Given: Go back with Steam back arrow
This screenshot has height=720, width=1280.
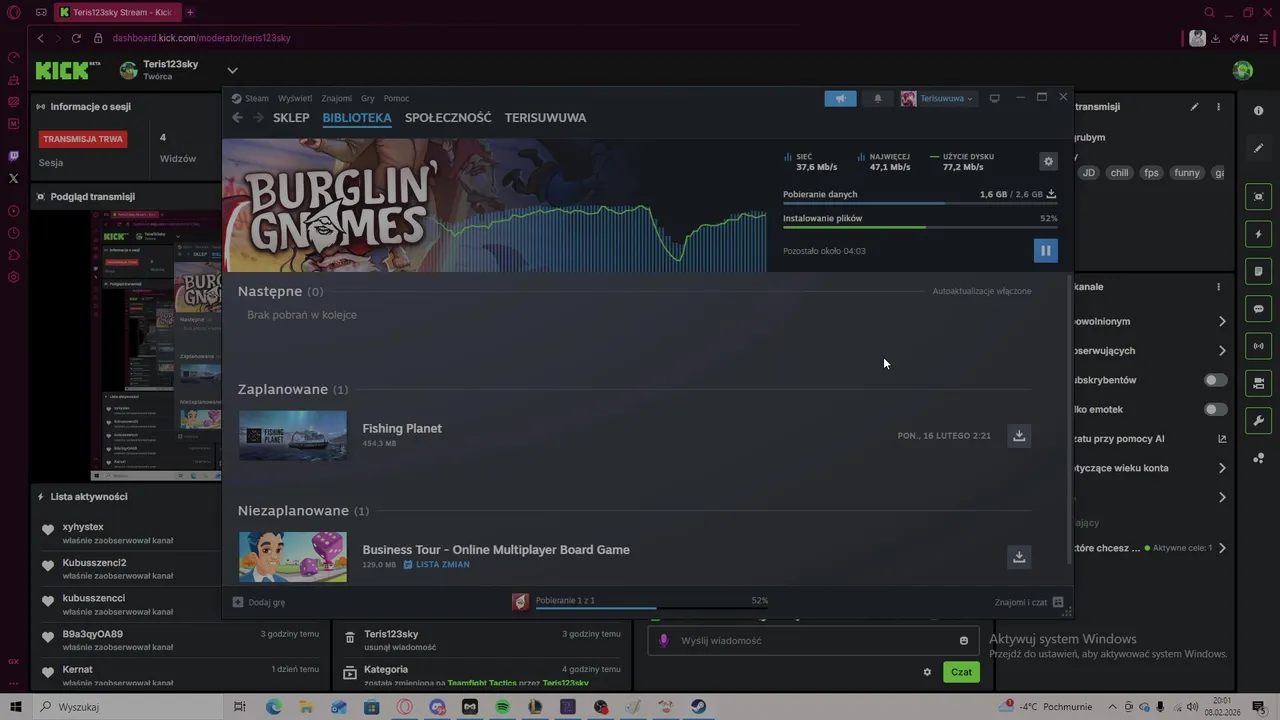Looking at the screenshot, I should tap(237, 117).
